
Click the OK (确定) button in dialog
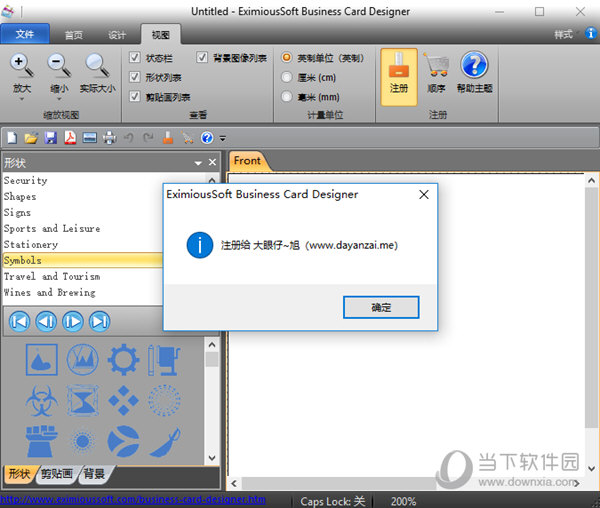pos(381,307)
